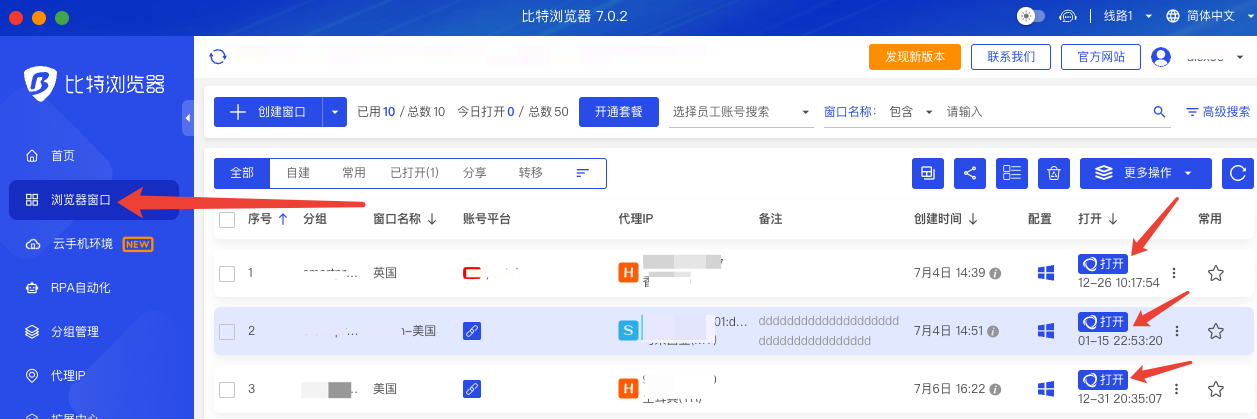Click the blue link platform icon in row 2

click(x=472, y=331)
